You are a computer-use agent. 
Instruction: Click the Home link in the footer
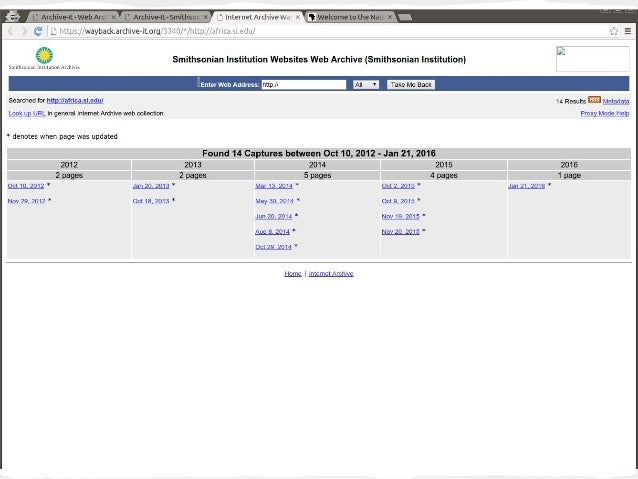pyautogui.click(x=293, y=273)
